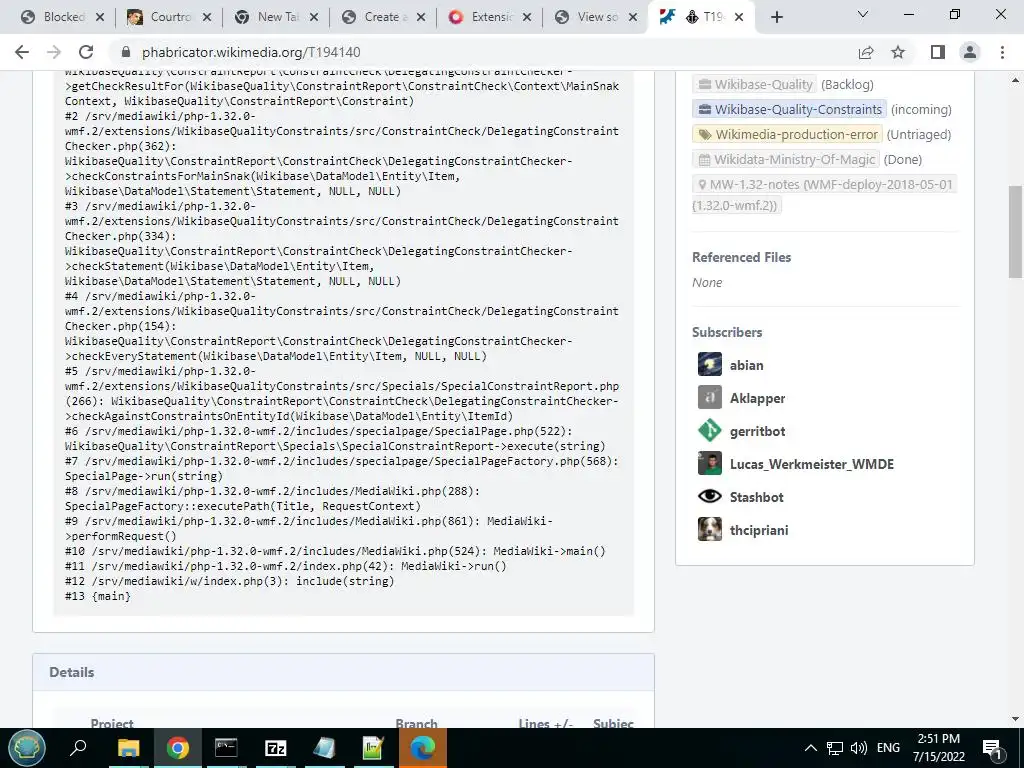The width and height of the screenshot is (1024, 768).
Task: Close the New Tab tab
Action: [314, 18]
